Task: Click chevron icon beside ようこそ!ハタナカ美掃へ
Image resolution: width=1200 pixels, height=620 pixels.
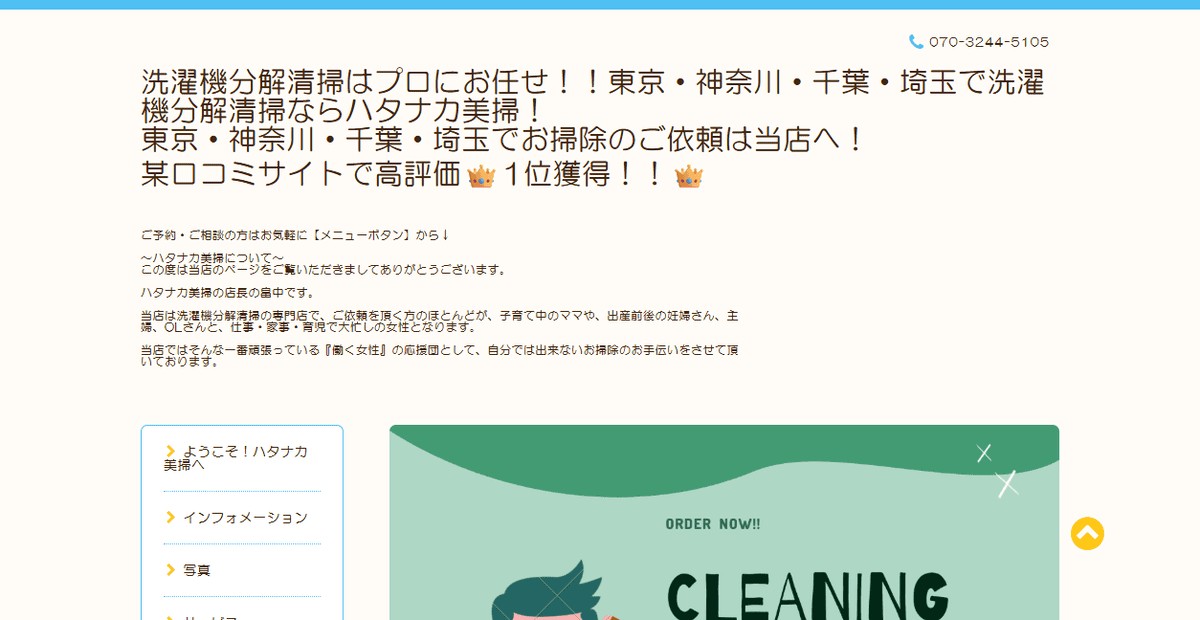Action: [x=171, y=451]
